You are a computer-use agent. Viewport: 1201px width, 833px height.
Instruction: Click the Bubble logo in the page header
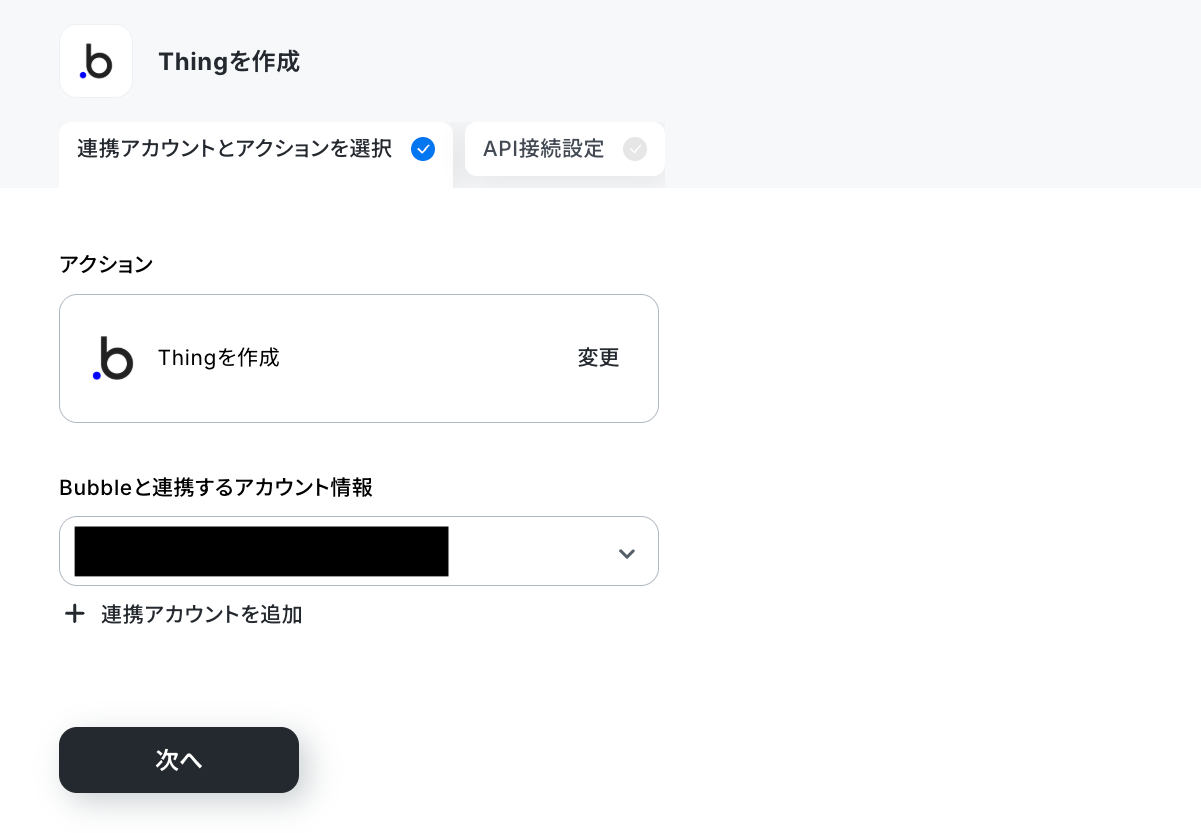[x=96, y=61]
